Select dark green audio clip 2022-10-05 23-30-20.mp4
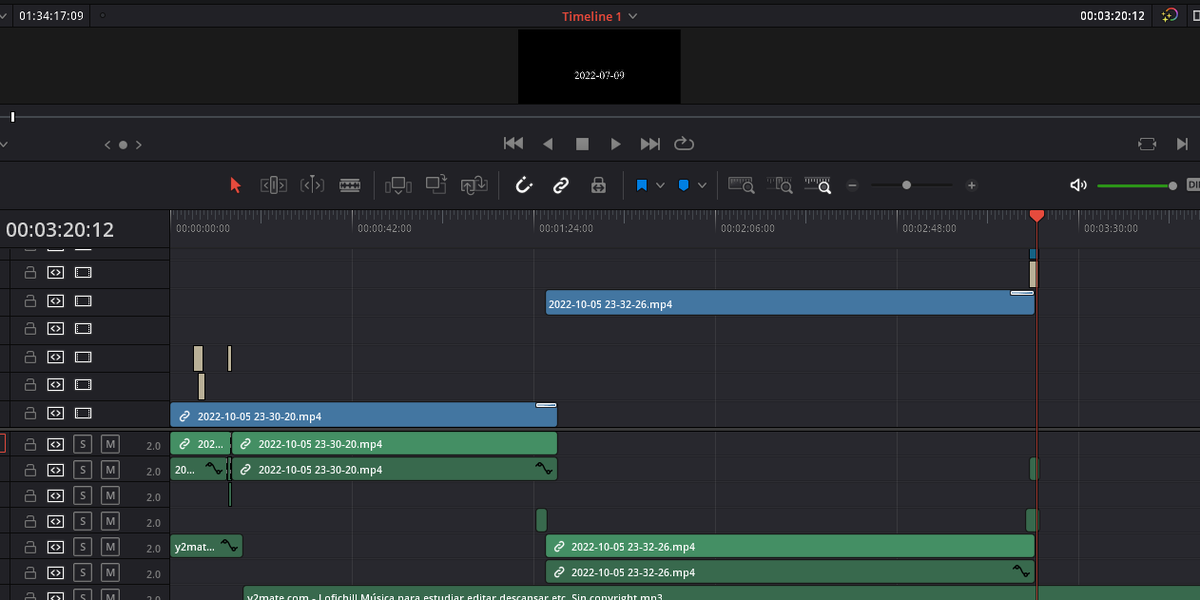Viewport: 1200px width, 600px height. (x=394, y=468)
